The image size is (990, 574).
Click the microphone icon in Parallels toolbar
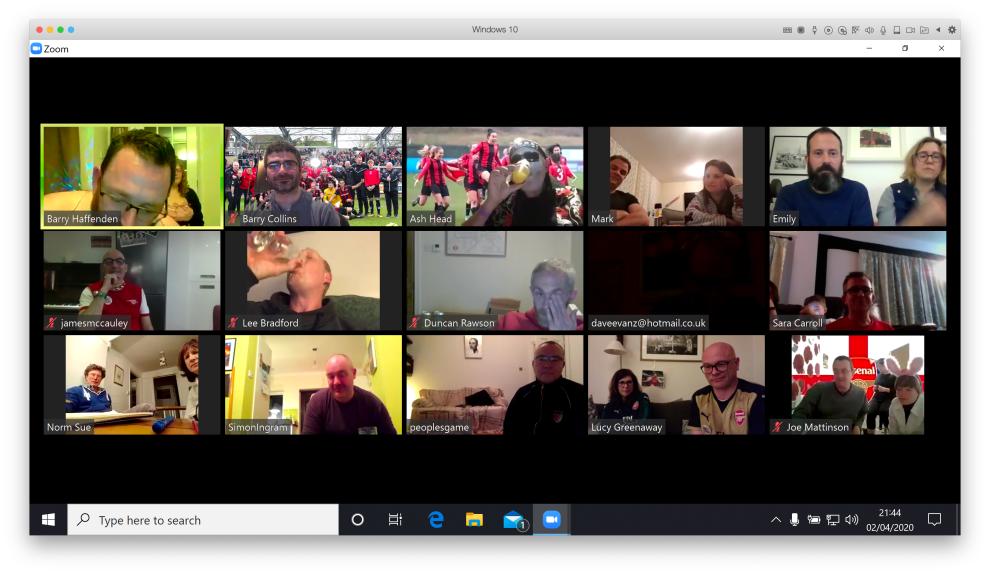pos(883,30)
